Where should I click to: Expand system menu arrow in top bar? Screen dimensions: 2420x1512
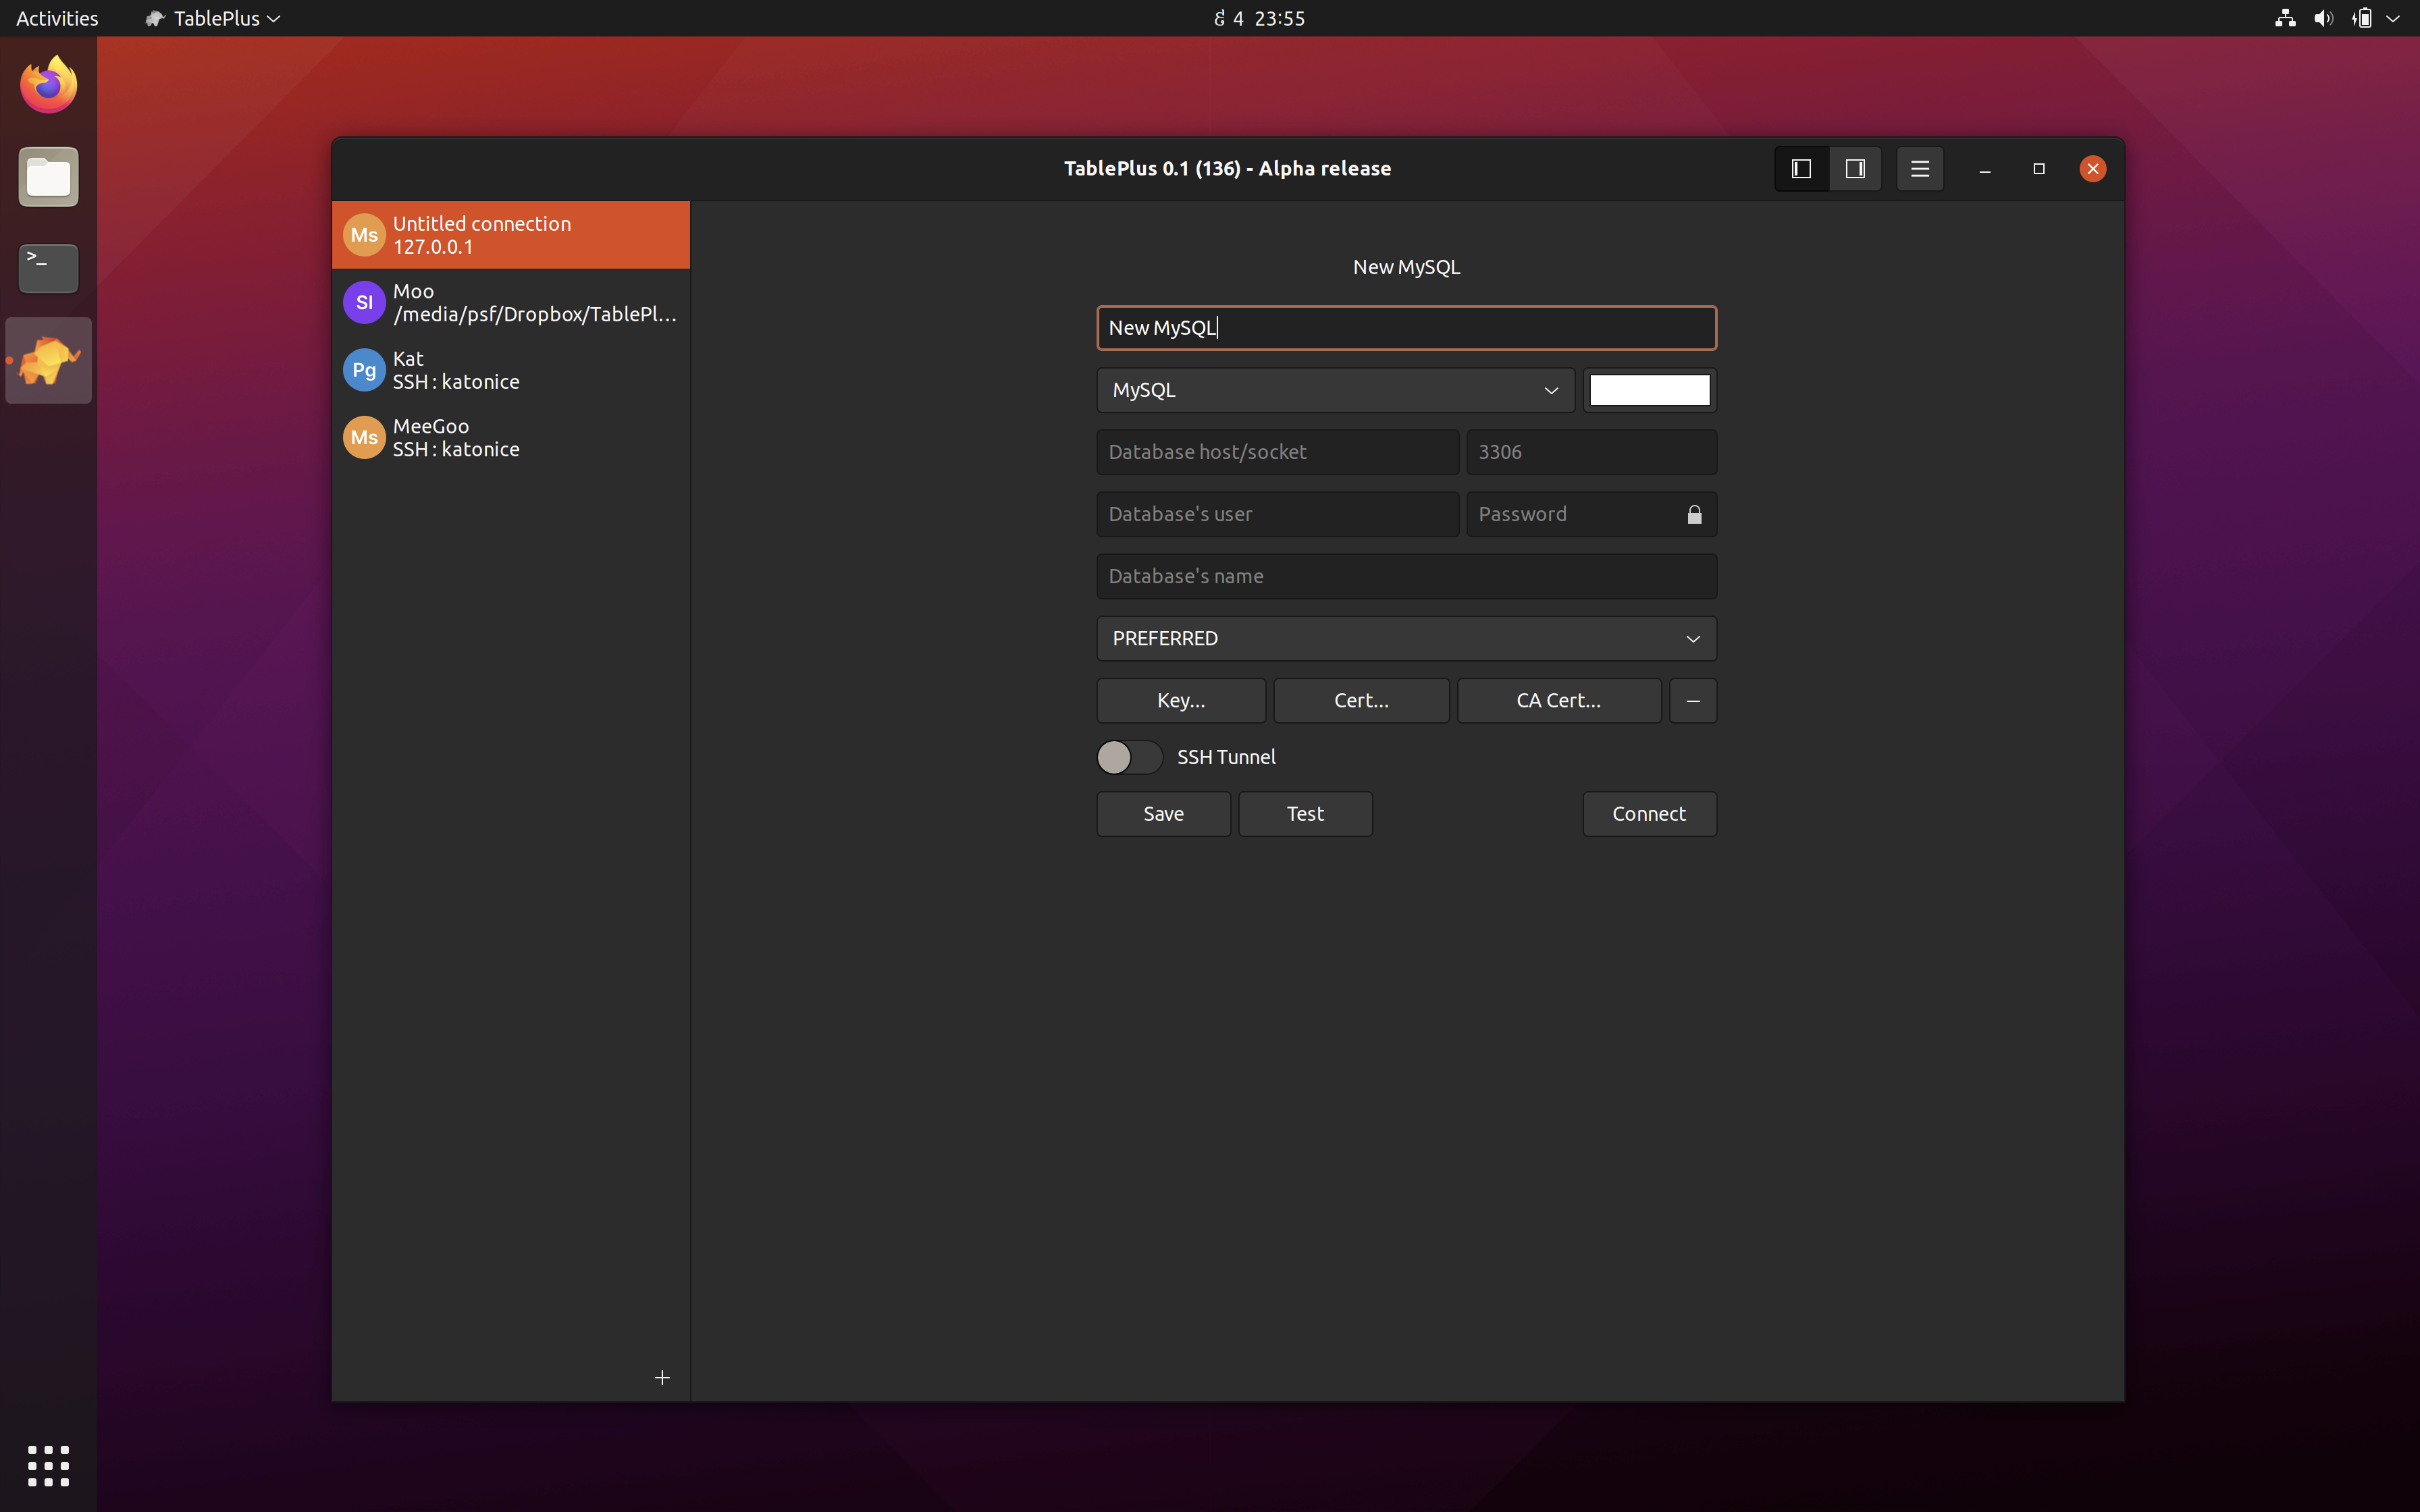click(x=2393, y=18)
